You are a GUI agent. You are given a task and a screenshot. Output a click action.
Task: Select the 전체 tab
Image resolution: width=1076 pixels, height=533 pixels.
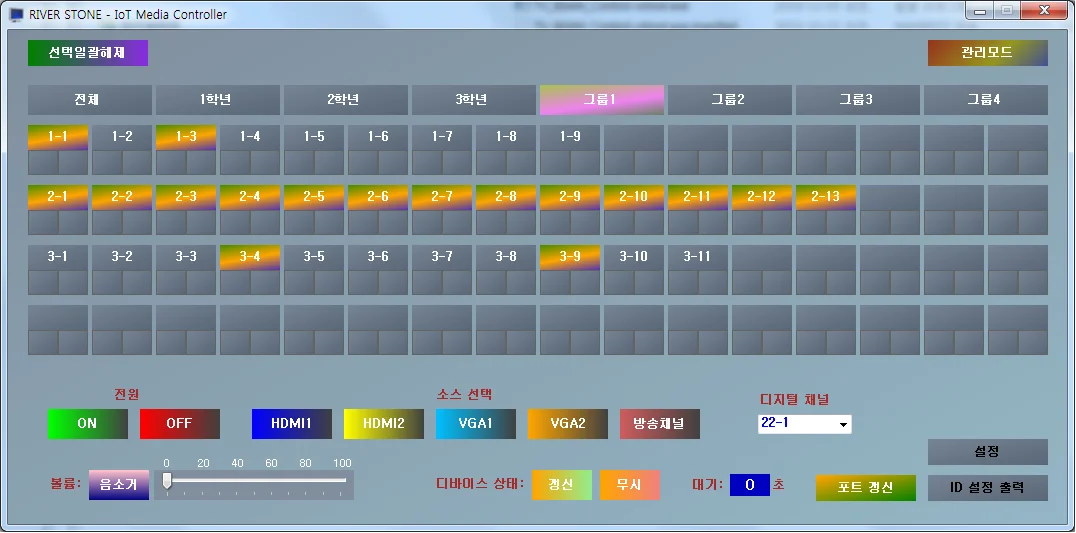click(x=90, y=100)
